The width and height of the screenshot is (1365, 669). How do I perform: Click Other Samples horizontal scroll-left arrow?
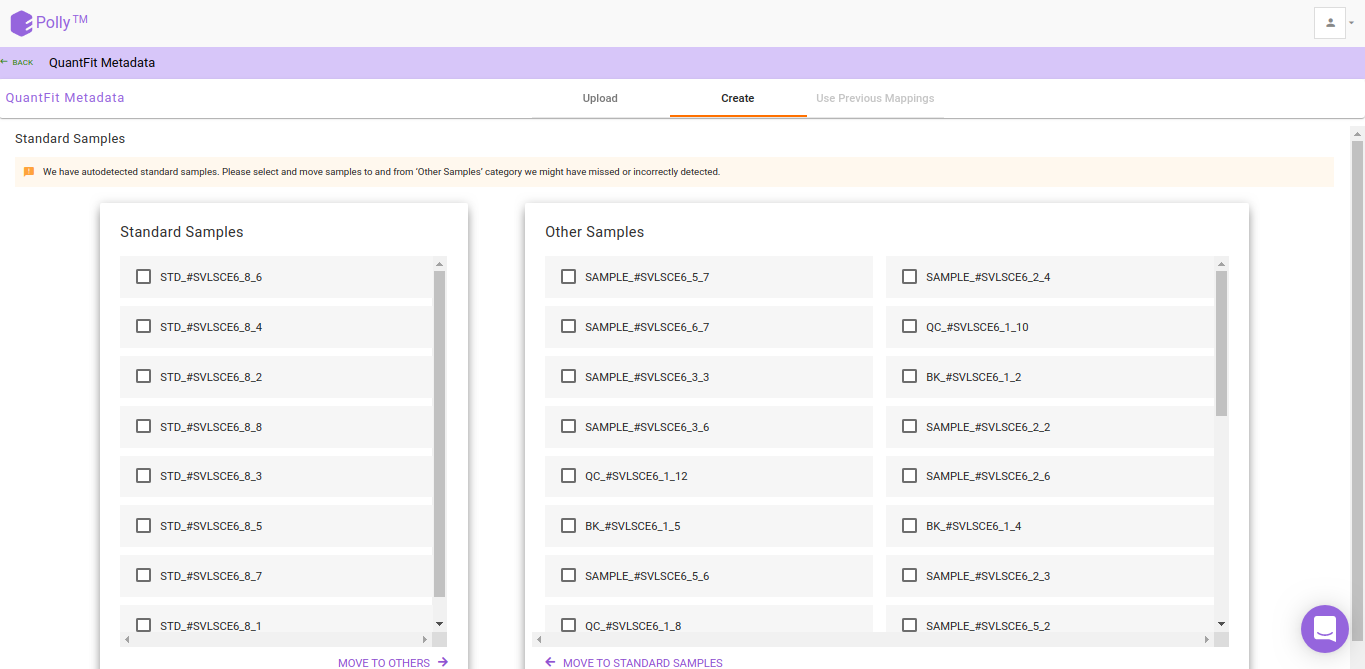(539, 639)
